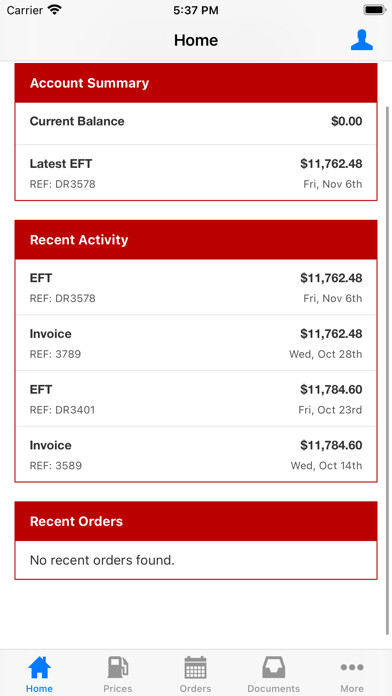392x696 pixels.
Task: Check the battery status icon
Action: 375,10
